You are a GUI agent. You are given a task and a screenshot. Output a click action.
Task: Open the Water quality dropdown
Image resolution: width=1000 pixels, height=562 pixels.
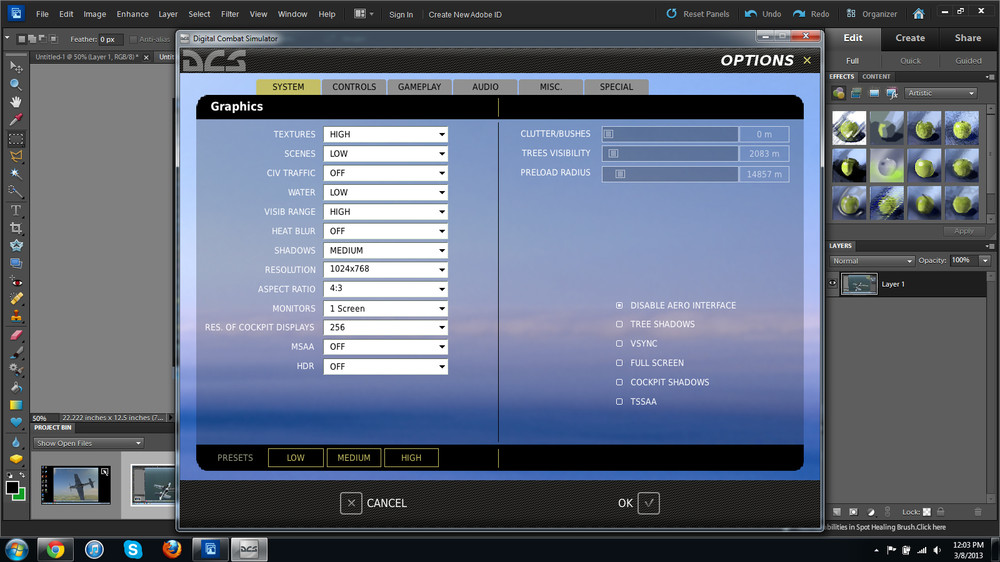(x=385, y=192)
